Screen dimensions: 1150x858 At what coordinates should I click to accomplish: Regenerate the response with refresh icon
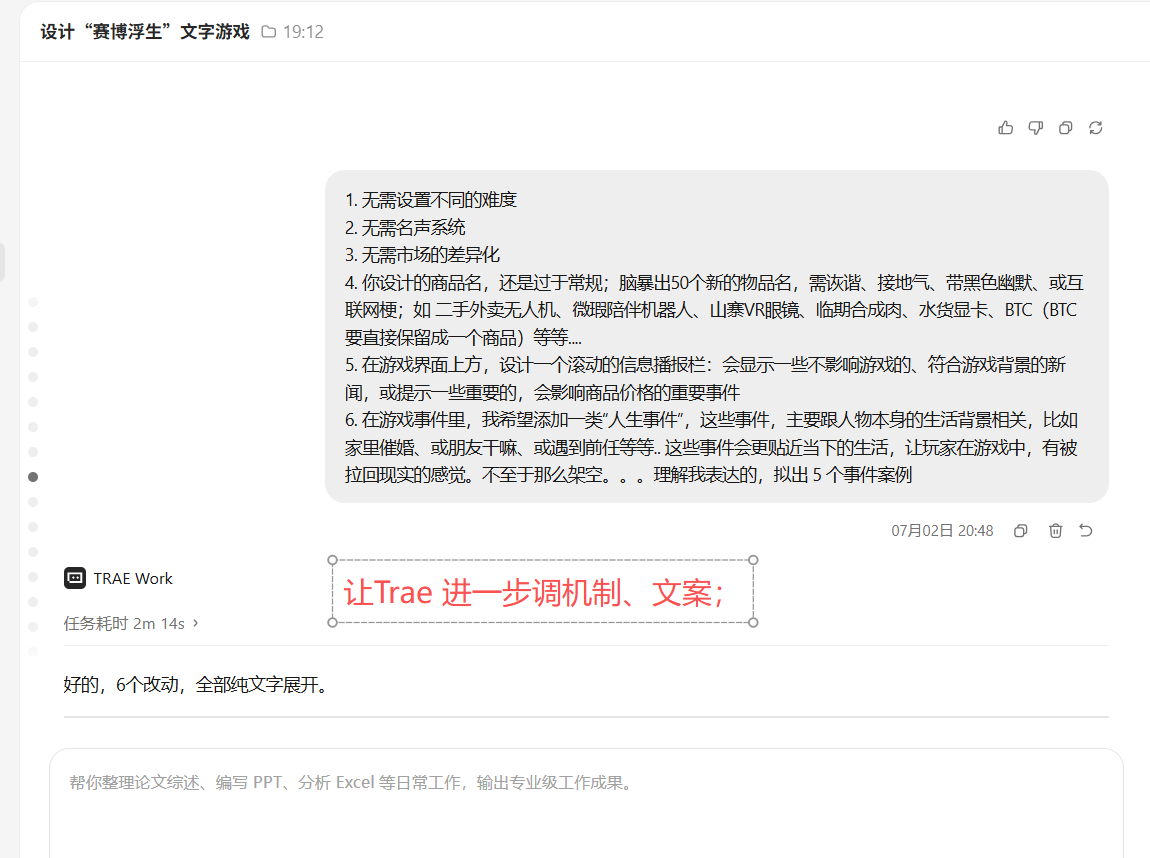tap(1096, 128)
